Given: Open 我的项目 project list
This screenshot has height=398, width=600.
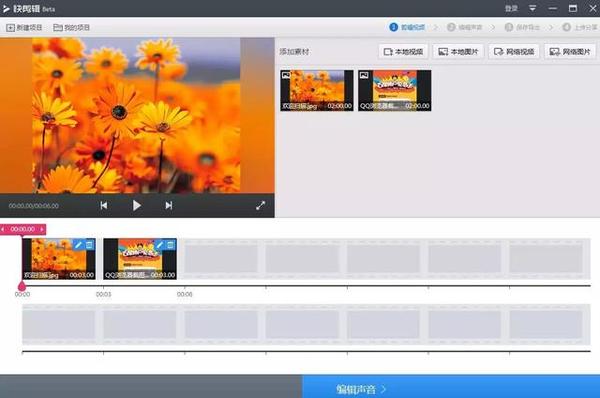Looking at the screenshot, I should [72, 28].
